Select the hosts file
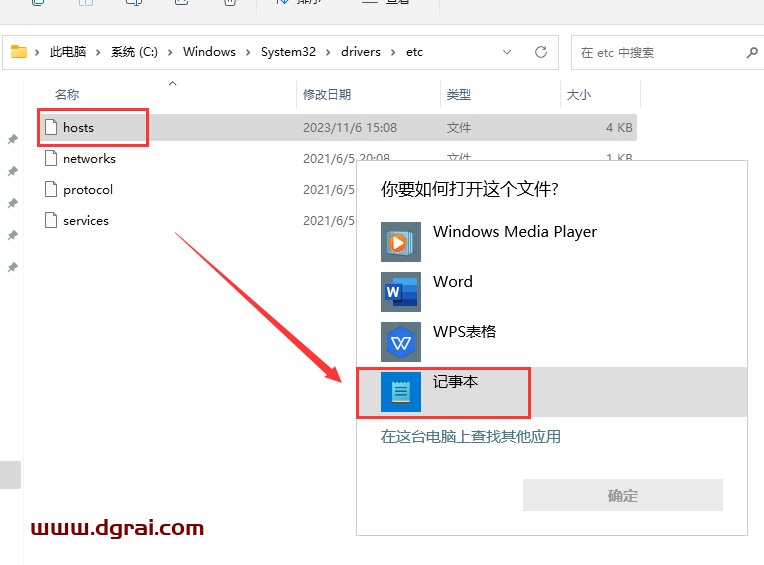Image resolution: width=764 pixels, height=565 pixels. pos(78,128)
